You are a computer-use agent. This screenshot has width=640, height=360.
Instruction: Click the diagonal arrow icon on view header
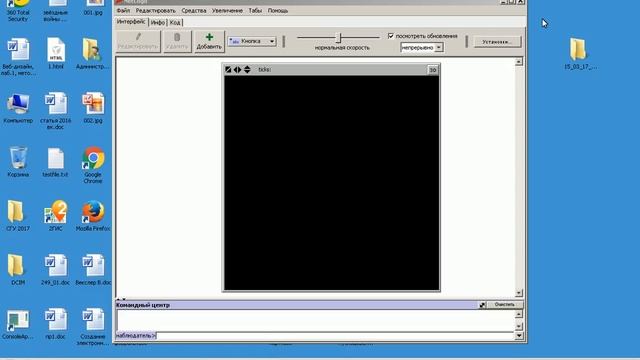[x=228, y=70]
